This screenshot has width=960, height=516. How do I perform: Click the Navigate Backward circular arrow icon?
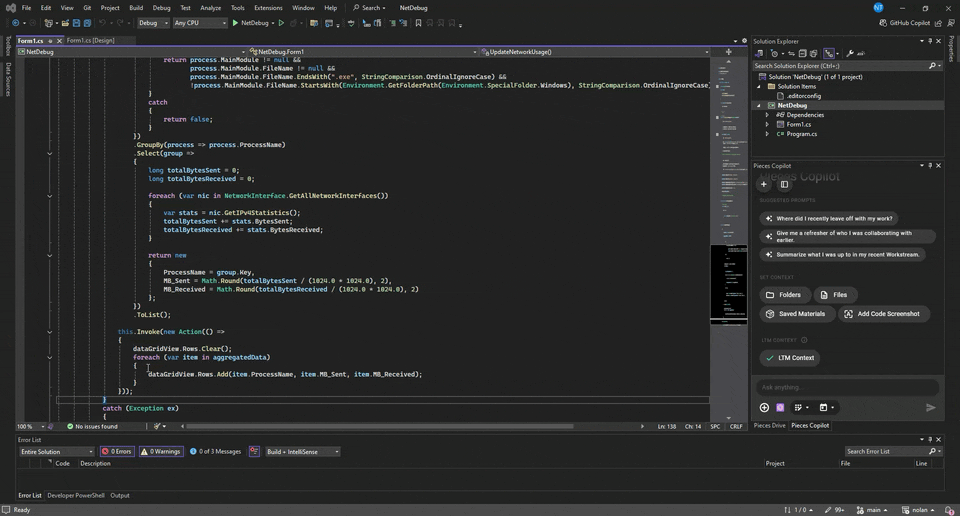pos(15,23)
